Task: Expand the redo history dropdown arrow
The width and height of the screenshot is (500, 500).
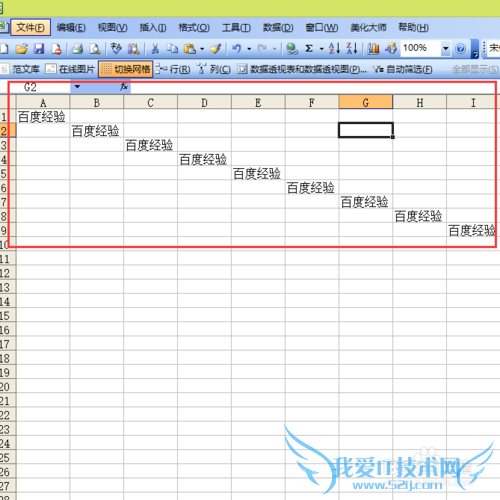Action: (275, 49)
